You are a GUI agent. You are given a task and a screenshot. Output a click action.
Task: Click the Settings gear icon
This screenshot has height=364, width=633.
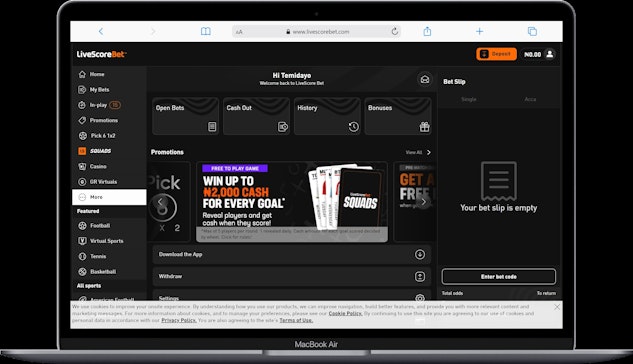click(420, 298)
